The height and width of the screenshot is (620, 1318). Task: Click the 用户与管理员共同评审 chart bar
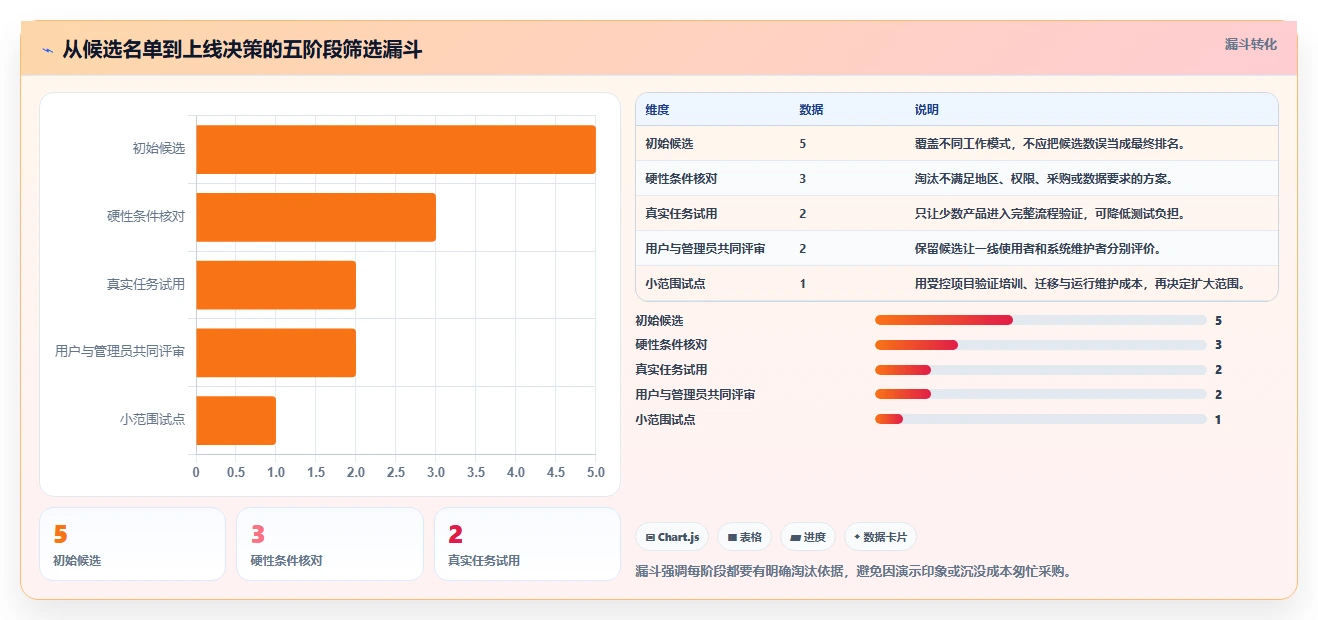point(276,353)
